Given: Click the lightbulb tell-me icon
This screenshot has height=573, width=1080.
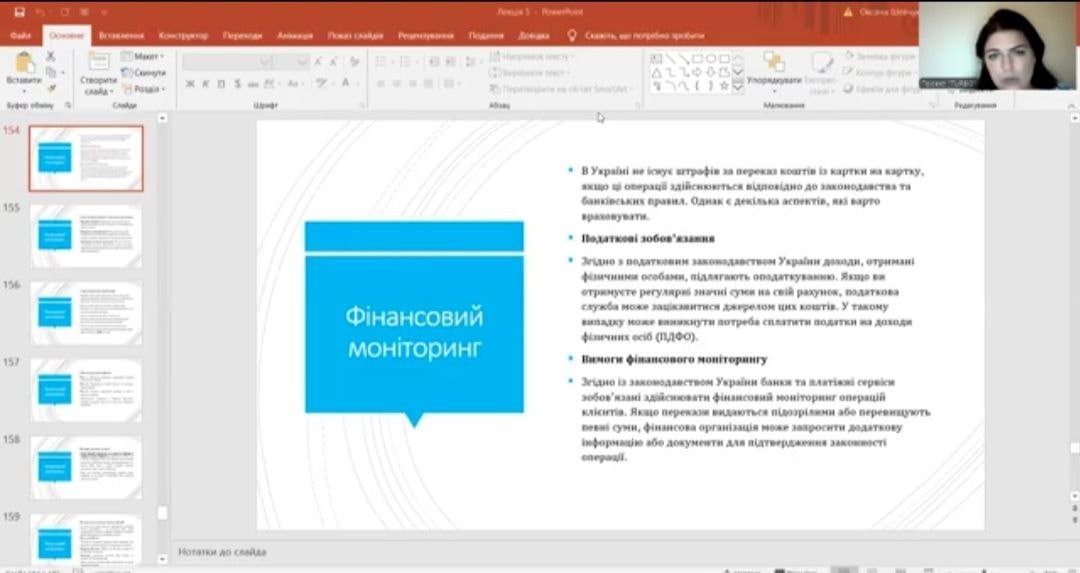Looking at the screenshot, I should (571, 35).
